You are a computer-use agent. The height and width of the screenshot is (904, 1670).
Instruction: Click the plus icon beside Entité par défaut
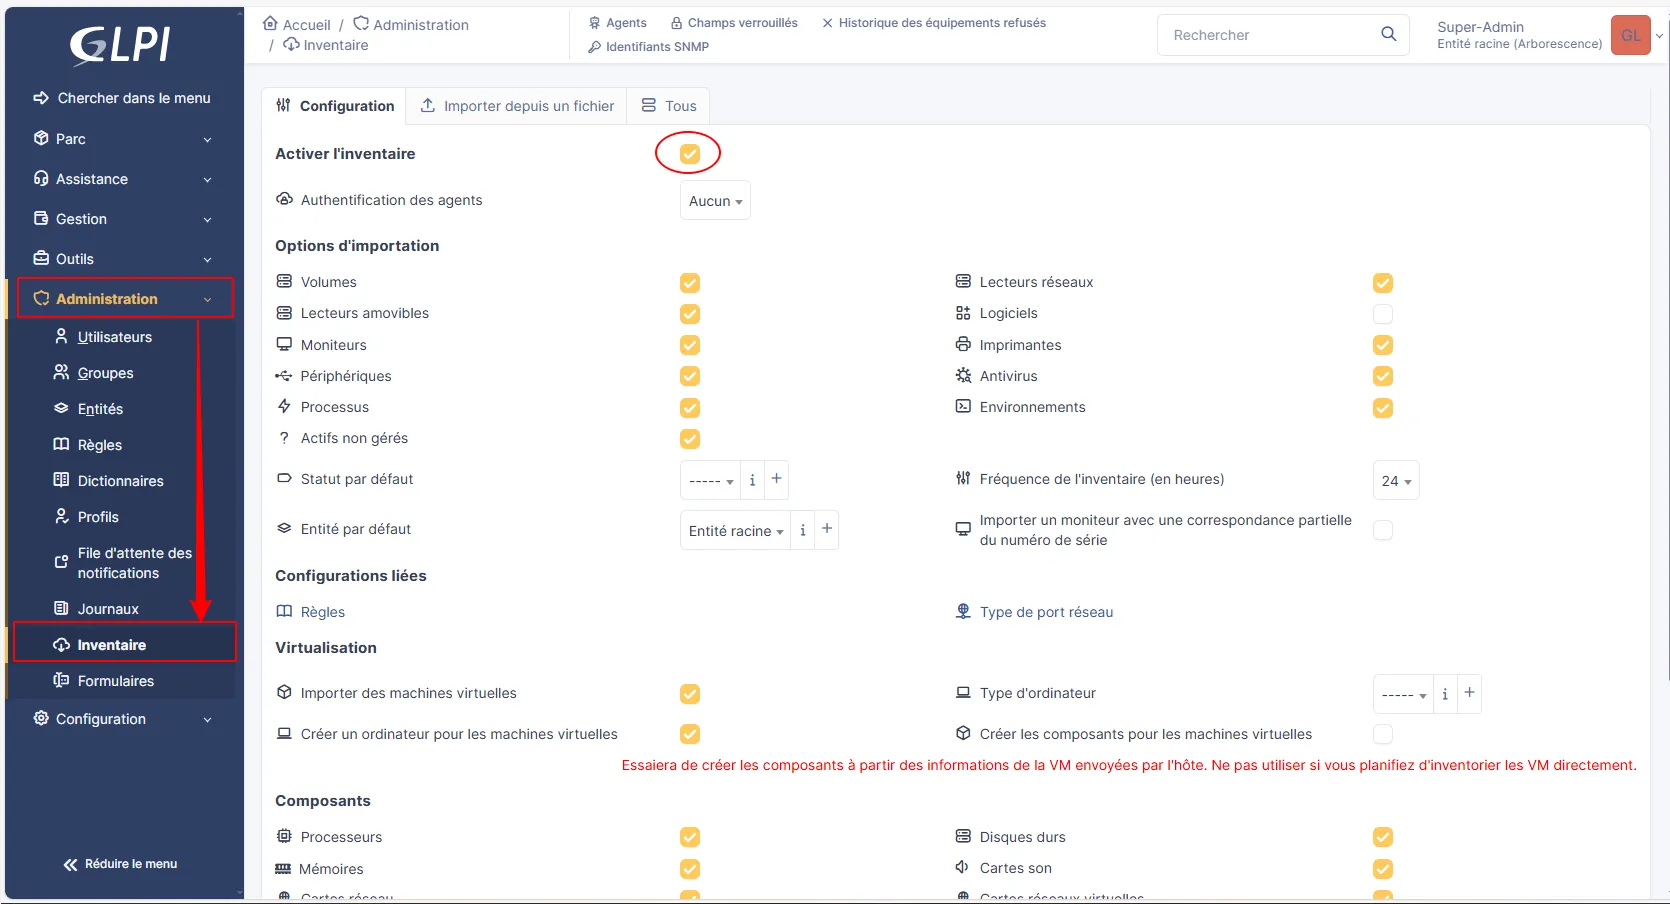[x=827, y=529]
